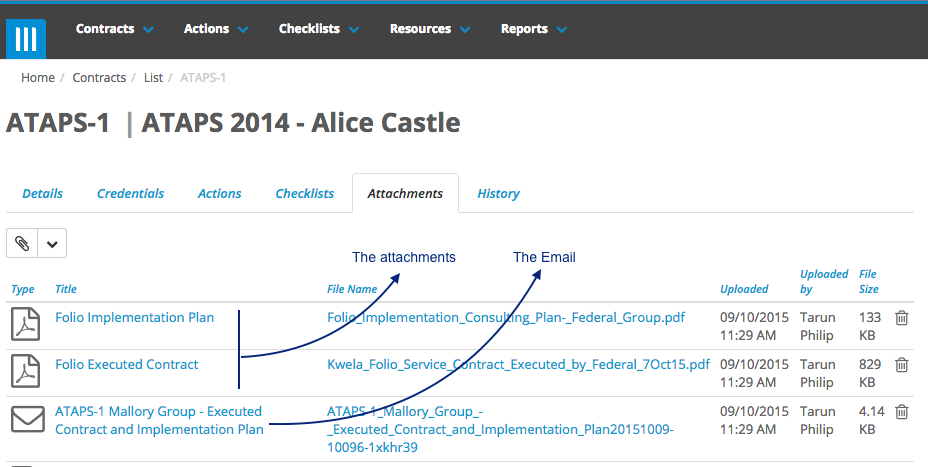Delete the Folio Executed Contract attachment
The width and height of the screenshot is (928, 467).
(x=901, y=365)
